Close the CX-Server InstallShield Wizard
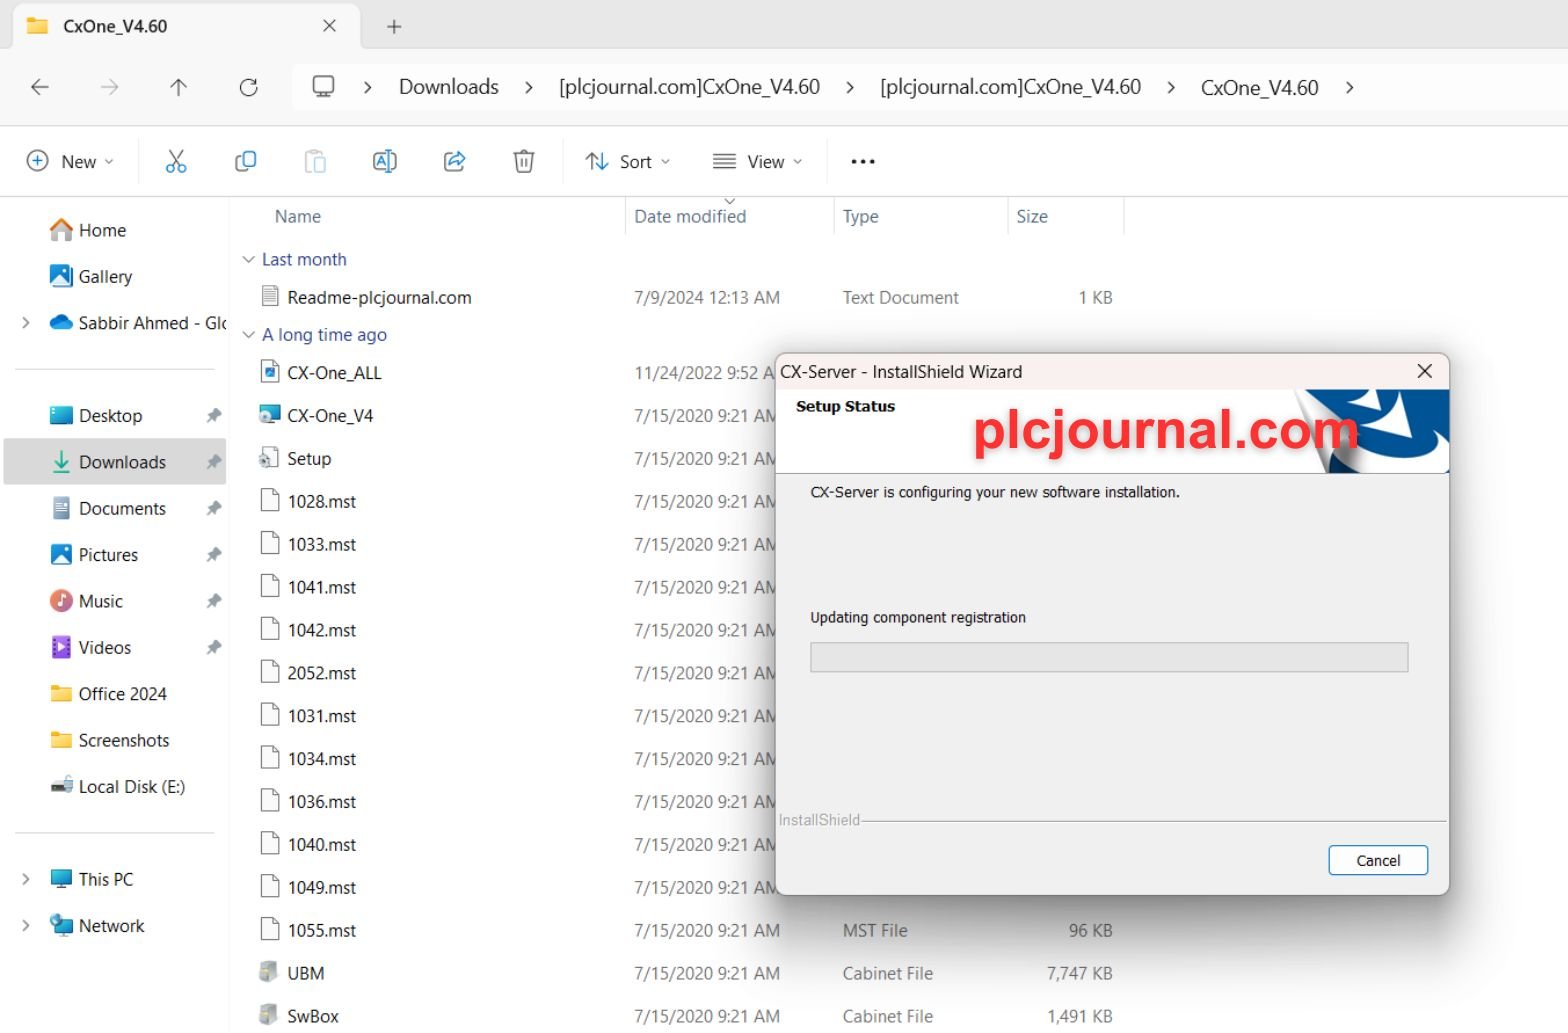Viewport: 1568px width, 1033px height. tap(1424, 371)
